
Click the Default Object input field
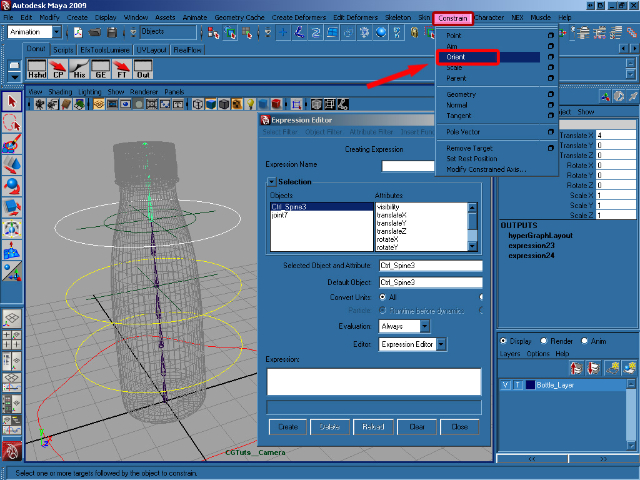click(x=429, y=282)
